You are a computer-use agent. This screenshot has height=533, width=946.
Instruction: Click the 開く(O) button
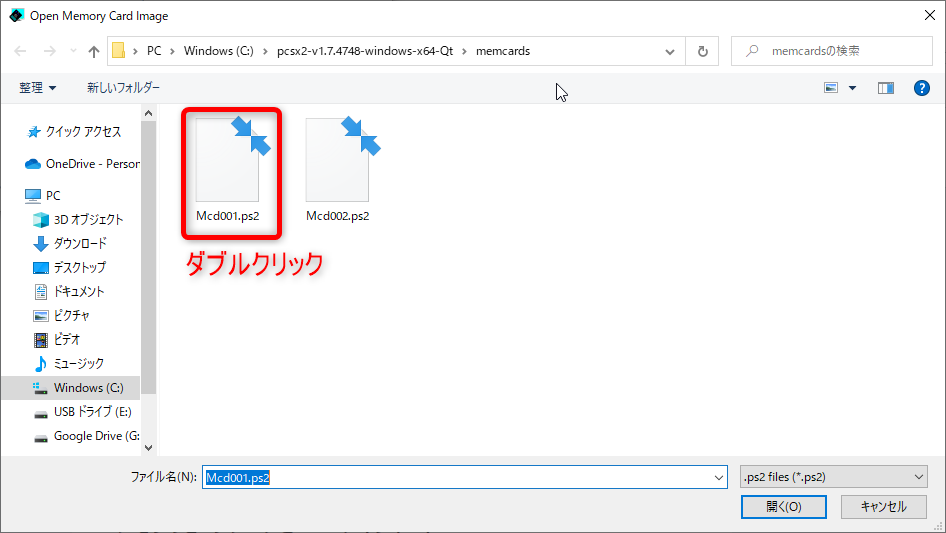784,507
